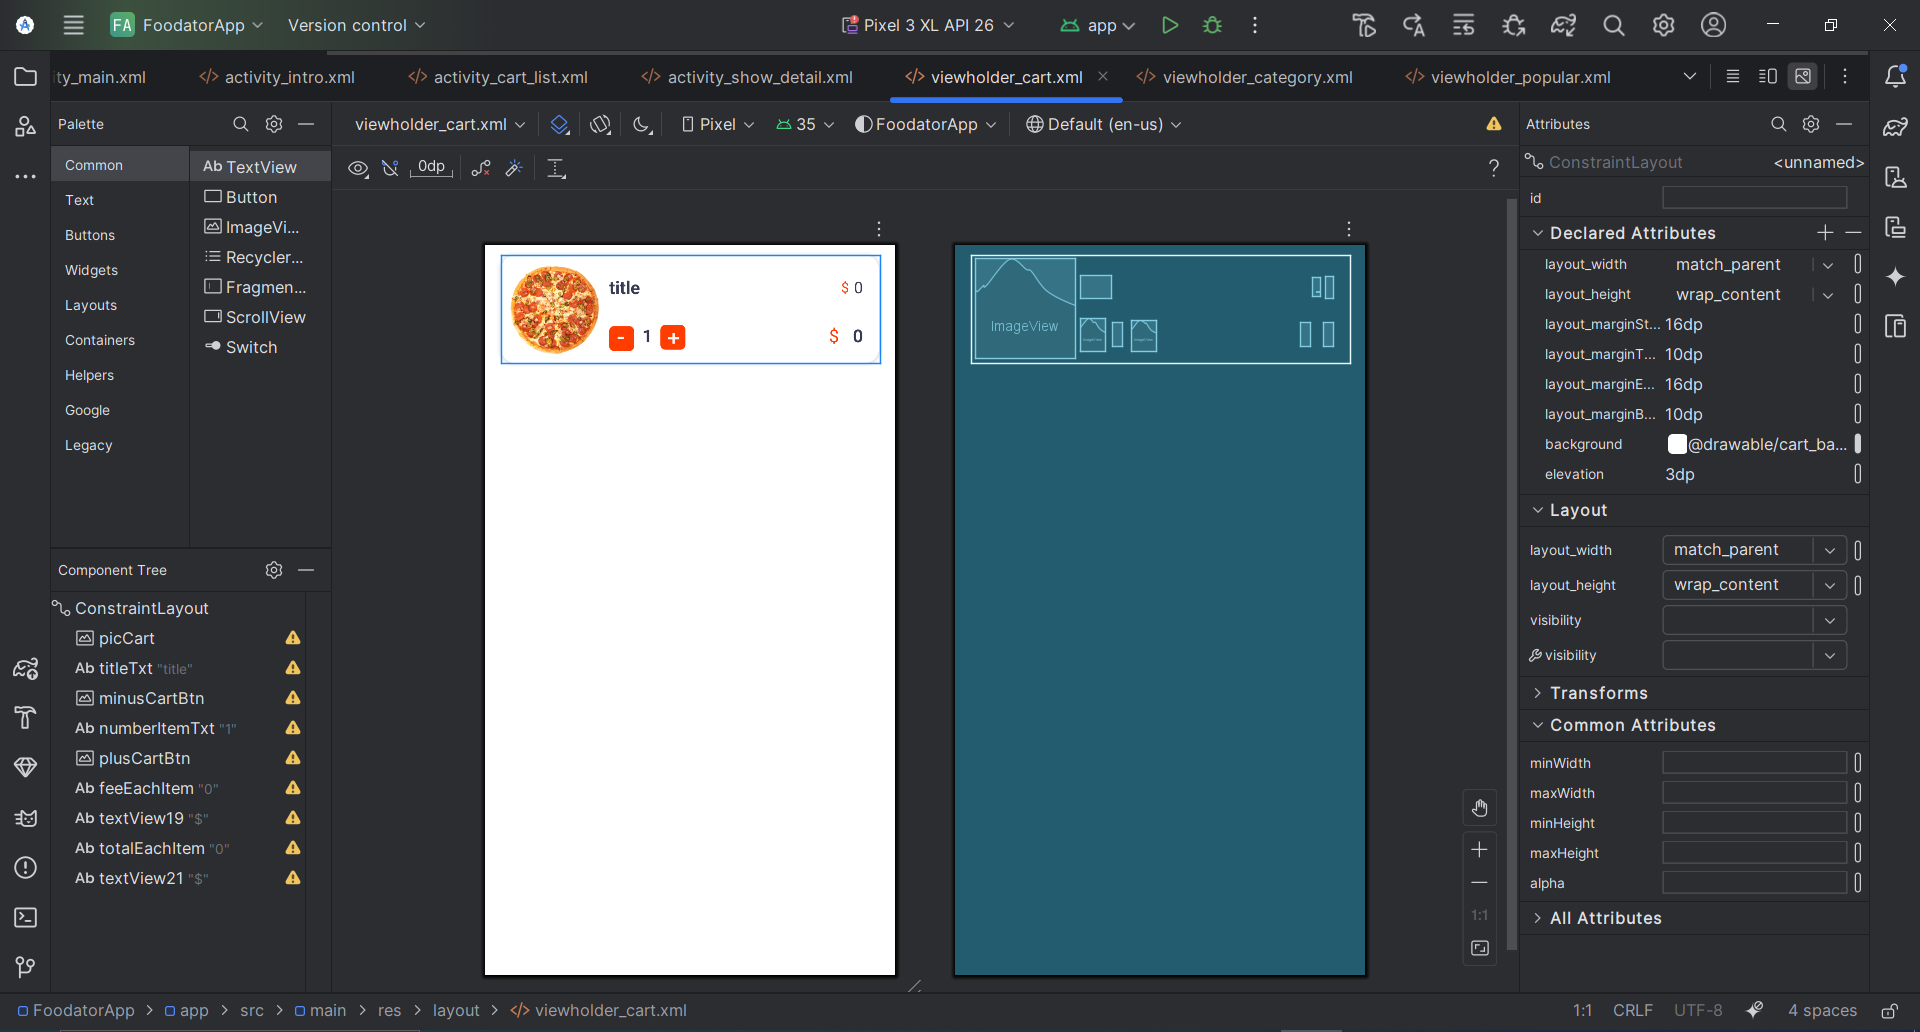Open the Git tool window icon
The image size is (1920, 1032).
pos(26,967)
